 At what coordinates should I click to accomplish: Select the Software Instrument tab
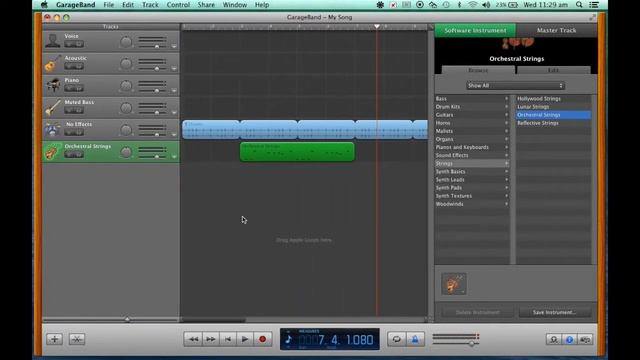pos(475,30)
